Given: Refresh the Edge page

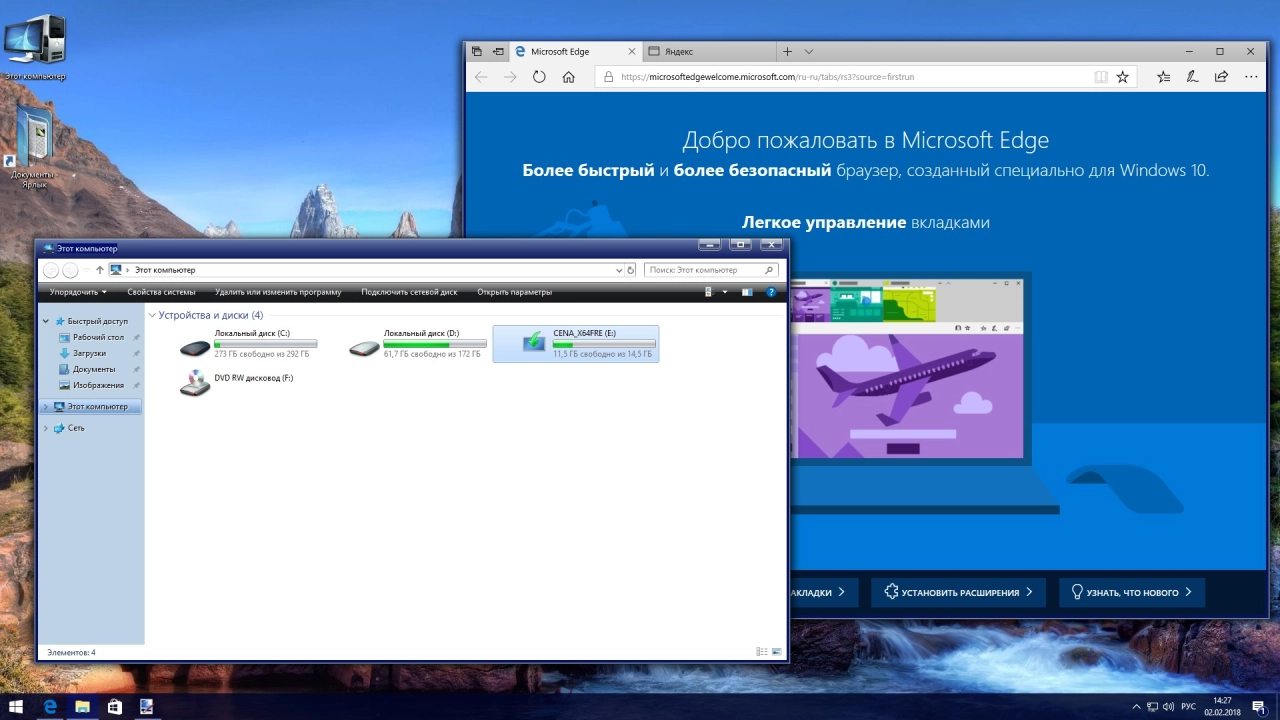Looking at the screenshot, I should 539,77.
